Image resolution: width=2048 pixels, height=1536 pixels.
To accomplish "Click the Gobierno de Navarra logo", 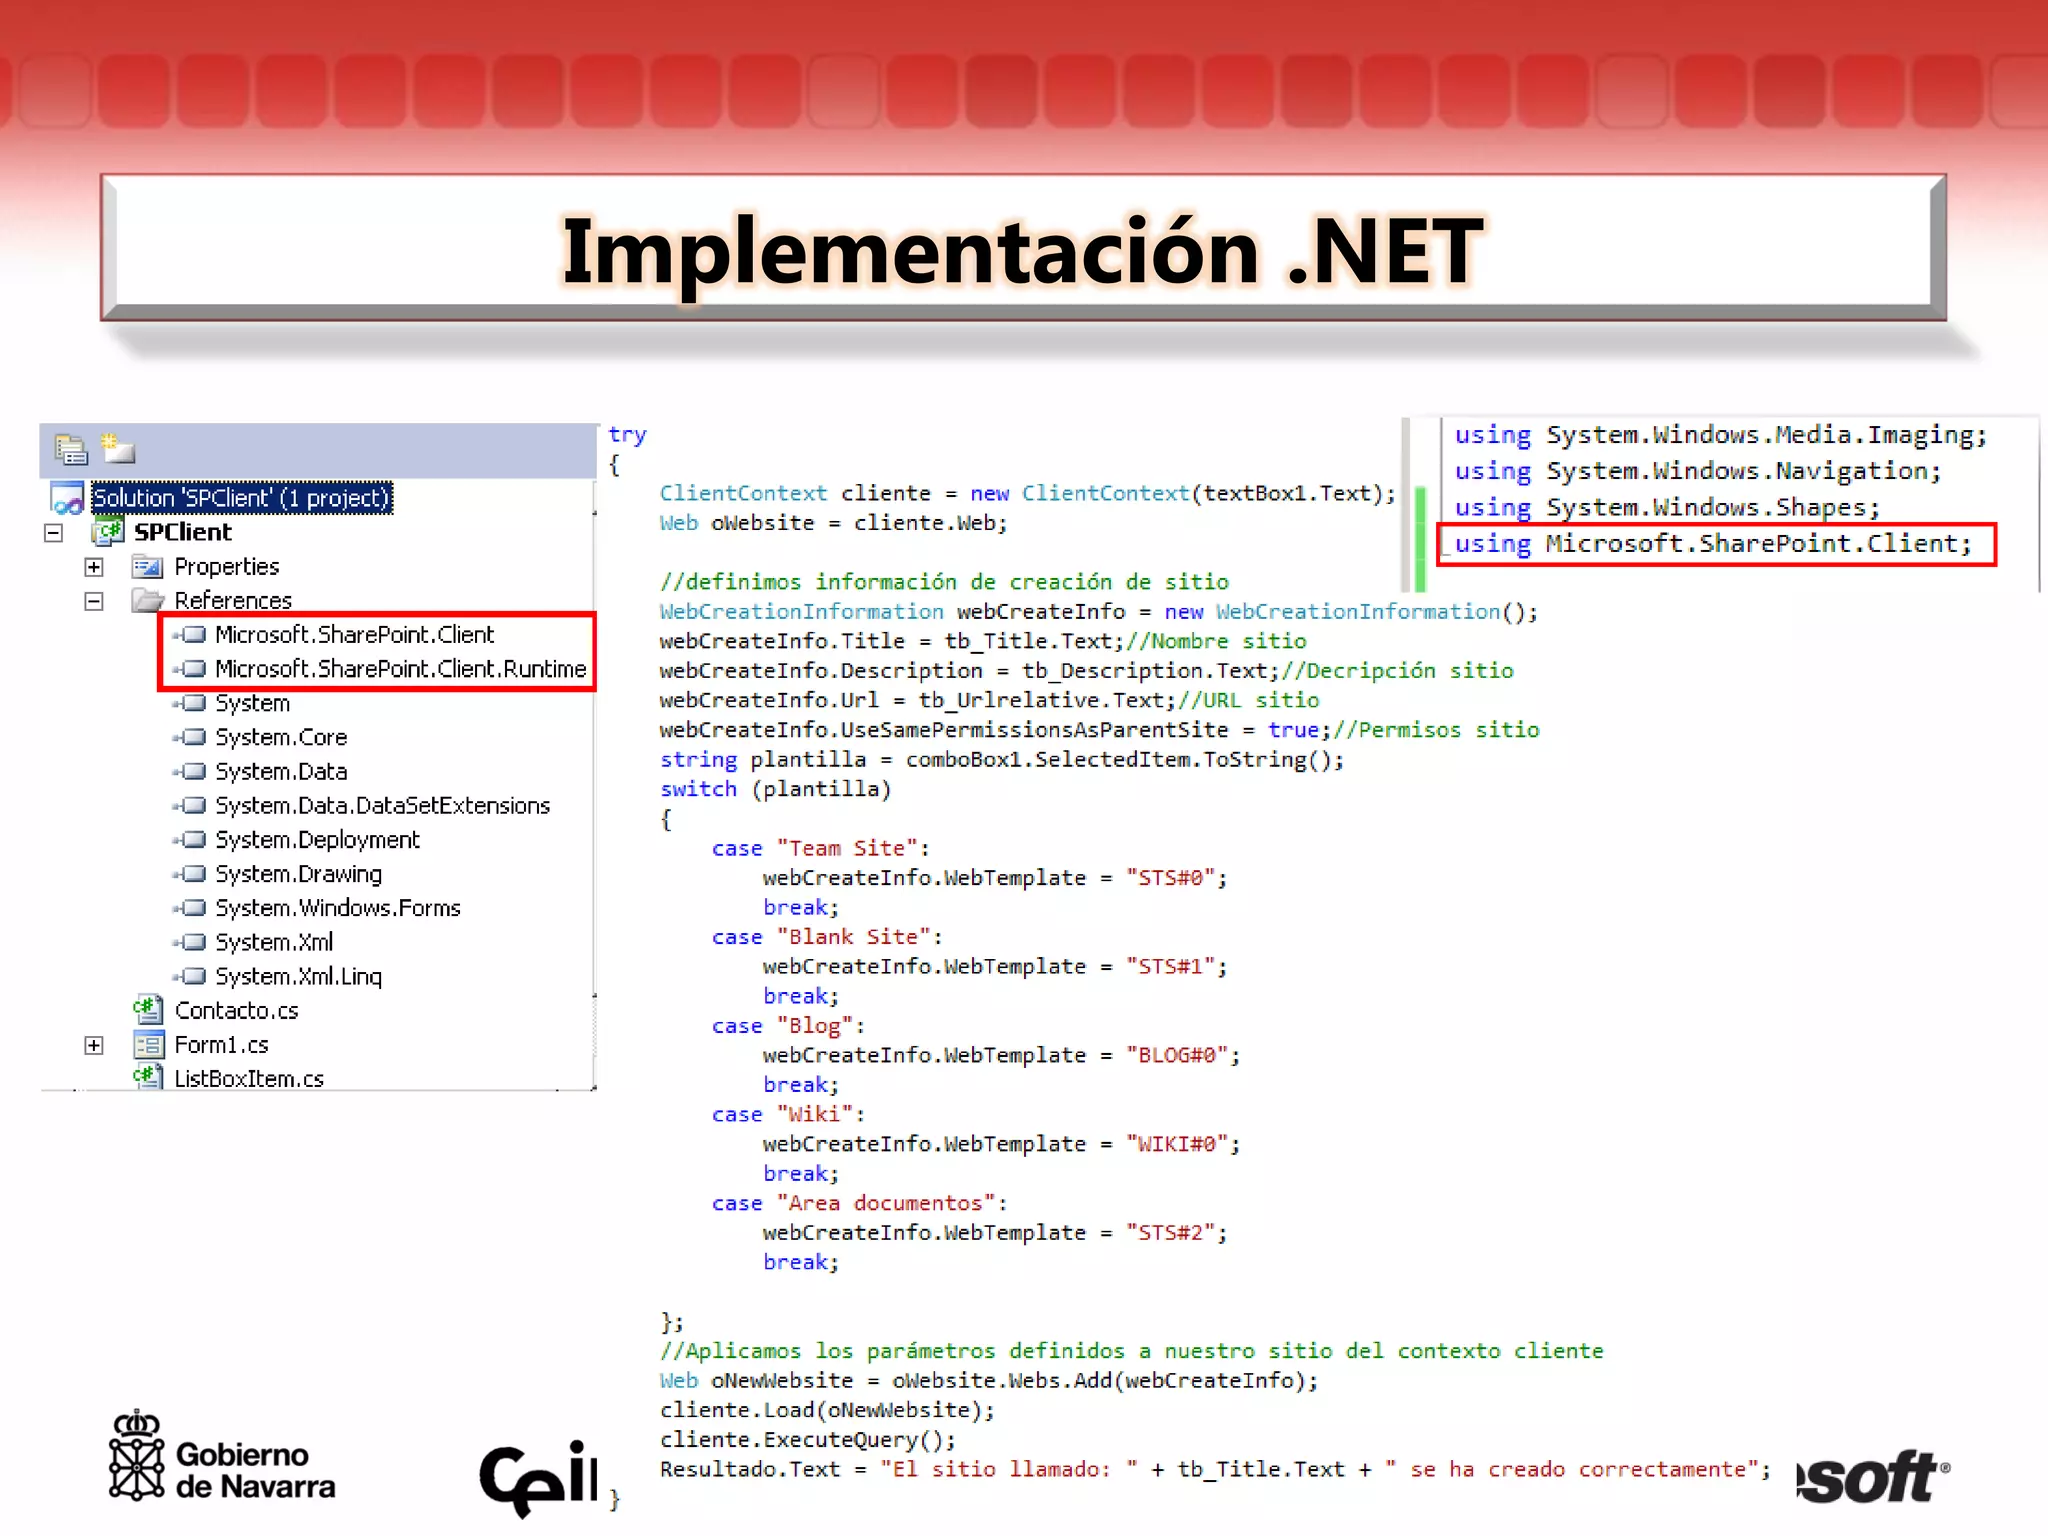I will coord(221,1456).
